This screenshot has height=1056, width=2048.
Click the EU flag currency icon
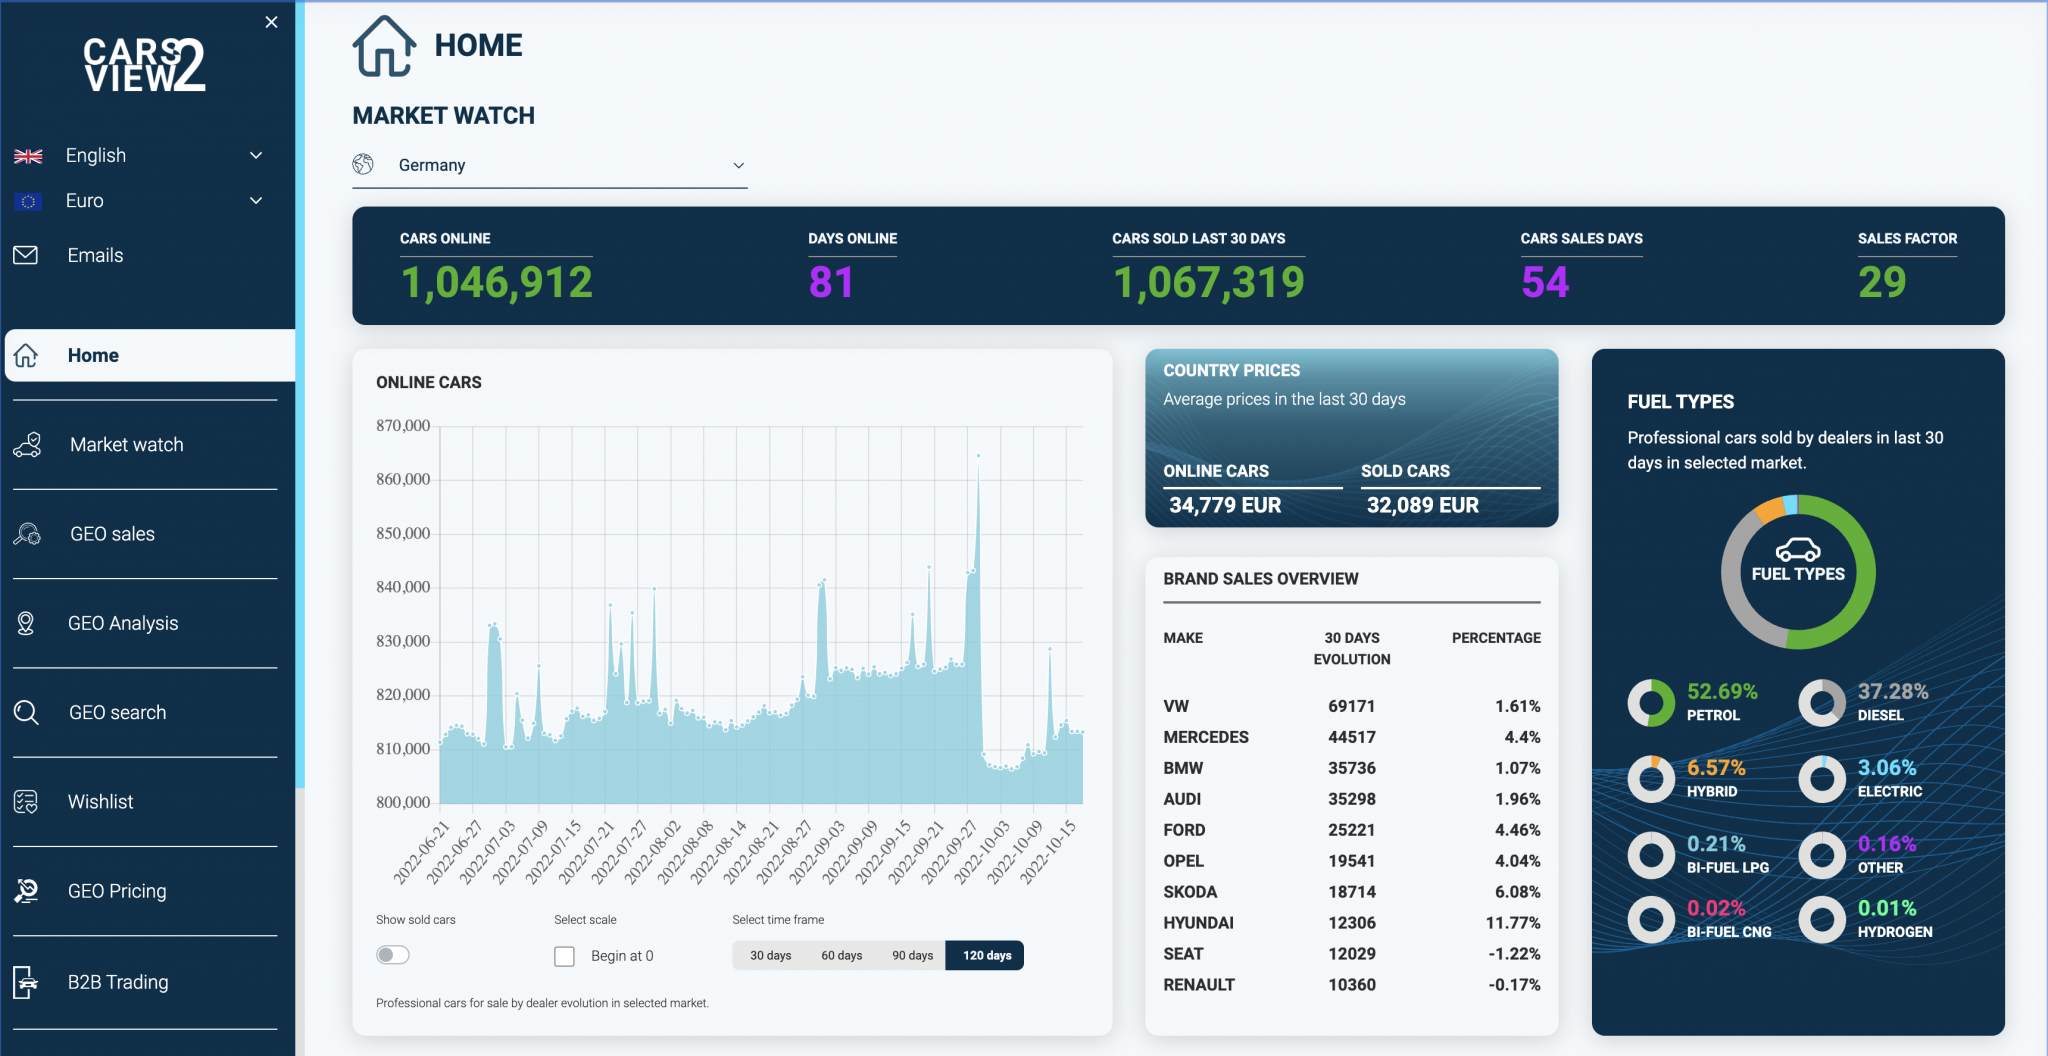coord(28,201)
